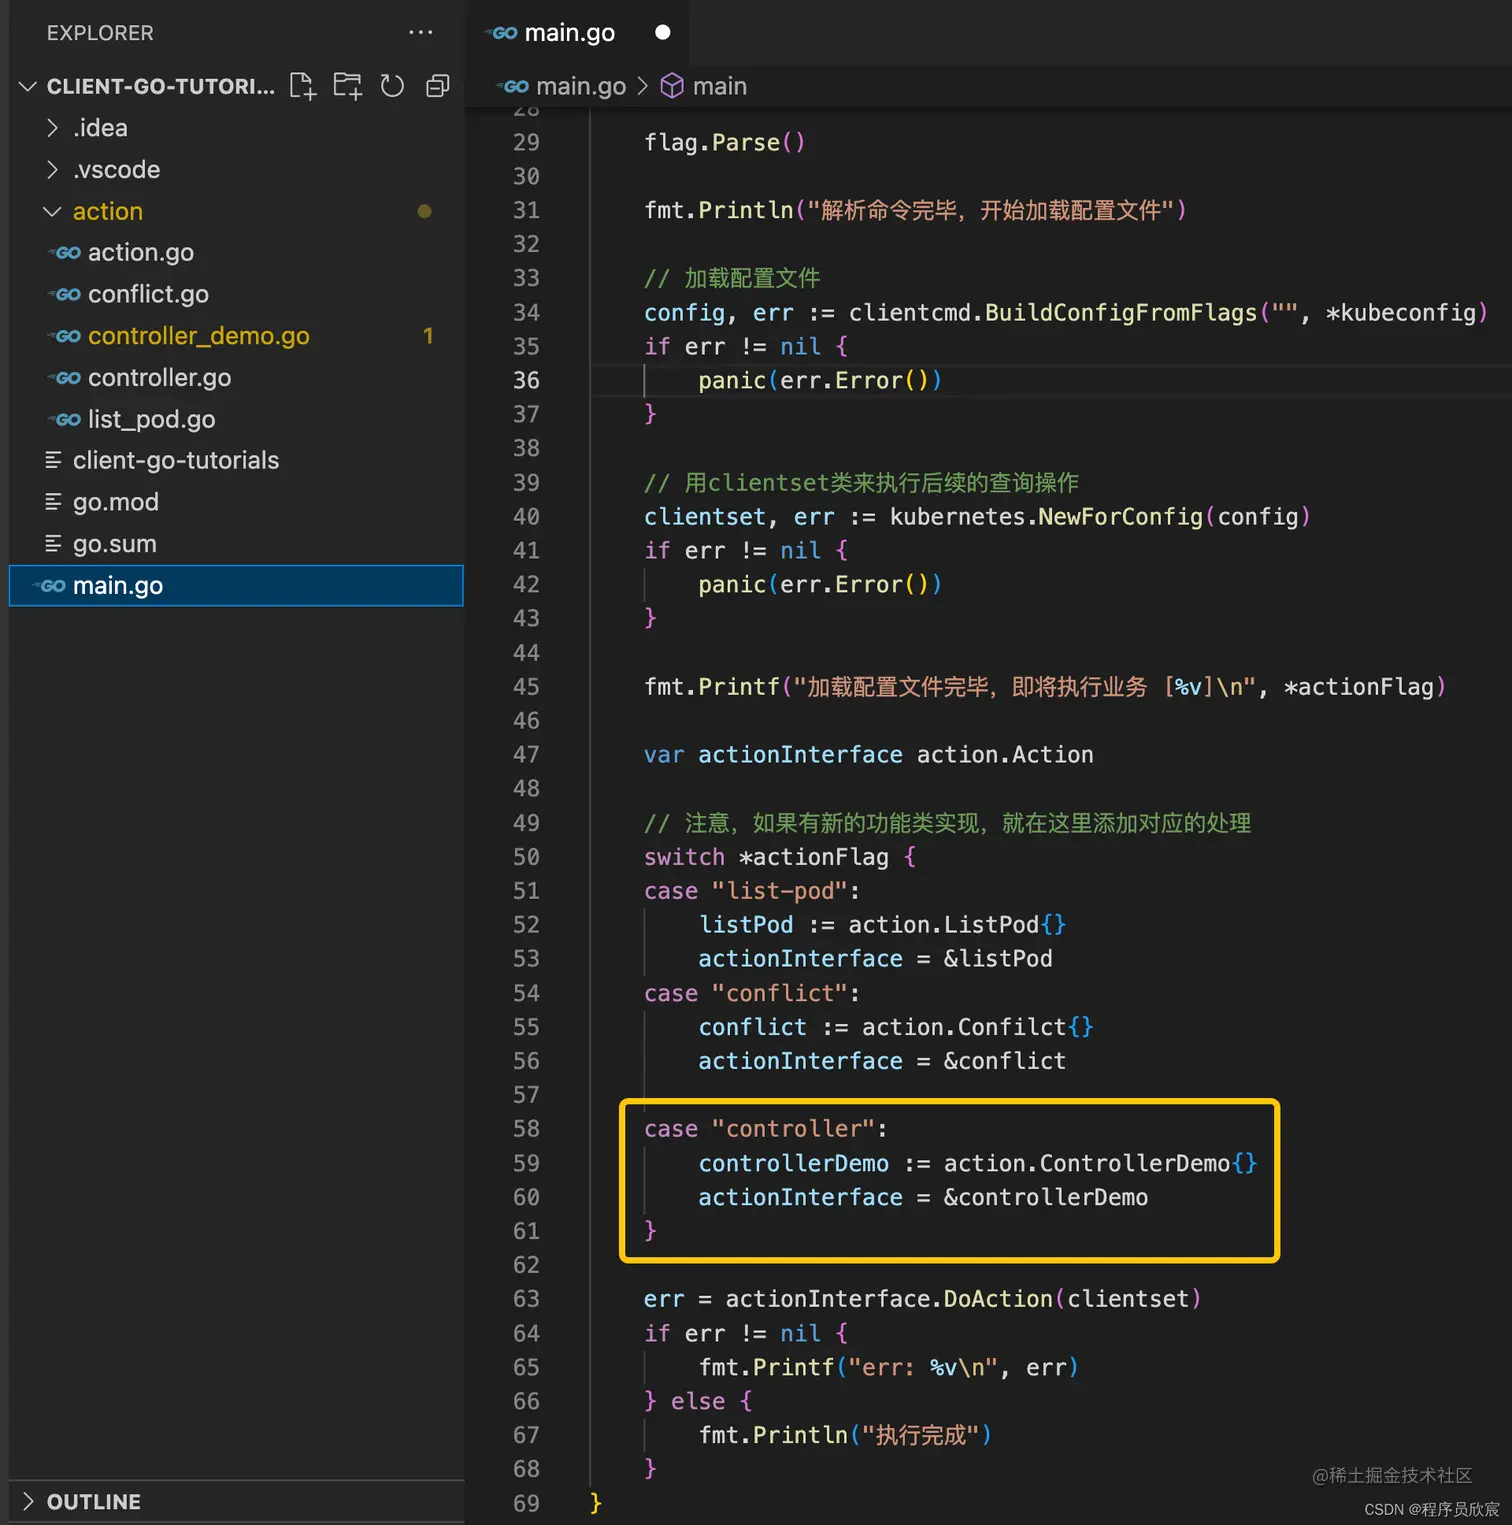The image size is (1512, 1525).
Task: Click the else keyword on line 66
Action: [x=698, y=1401]
